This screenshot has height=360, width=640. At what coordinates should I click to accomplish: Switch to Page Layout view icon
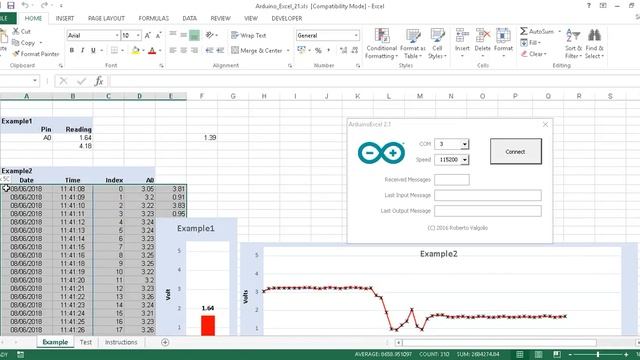click(538, 354)
